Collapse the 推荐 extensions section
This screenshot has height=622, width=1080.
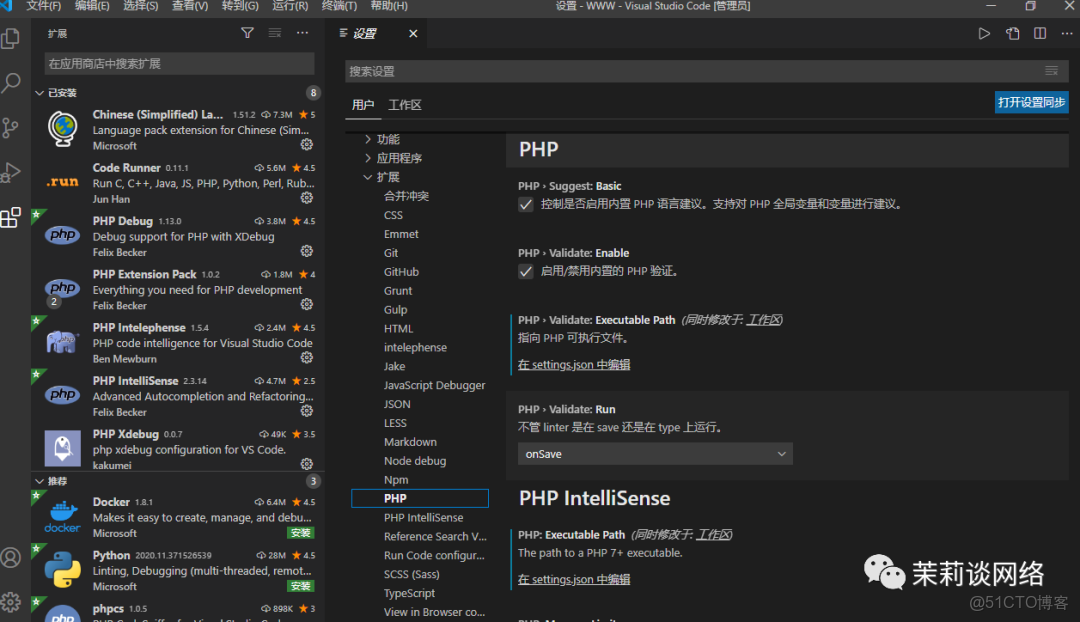point(39,481)
